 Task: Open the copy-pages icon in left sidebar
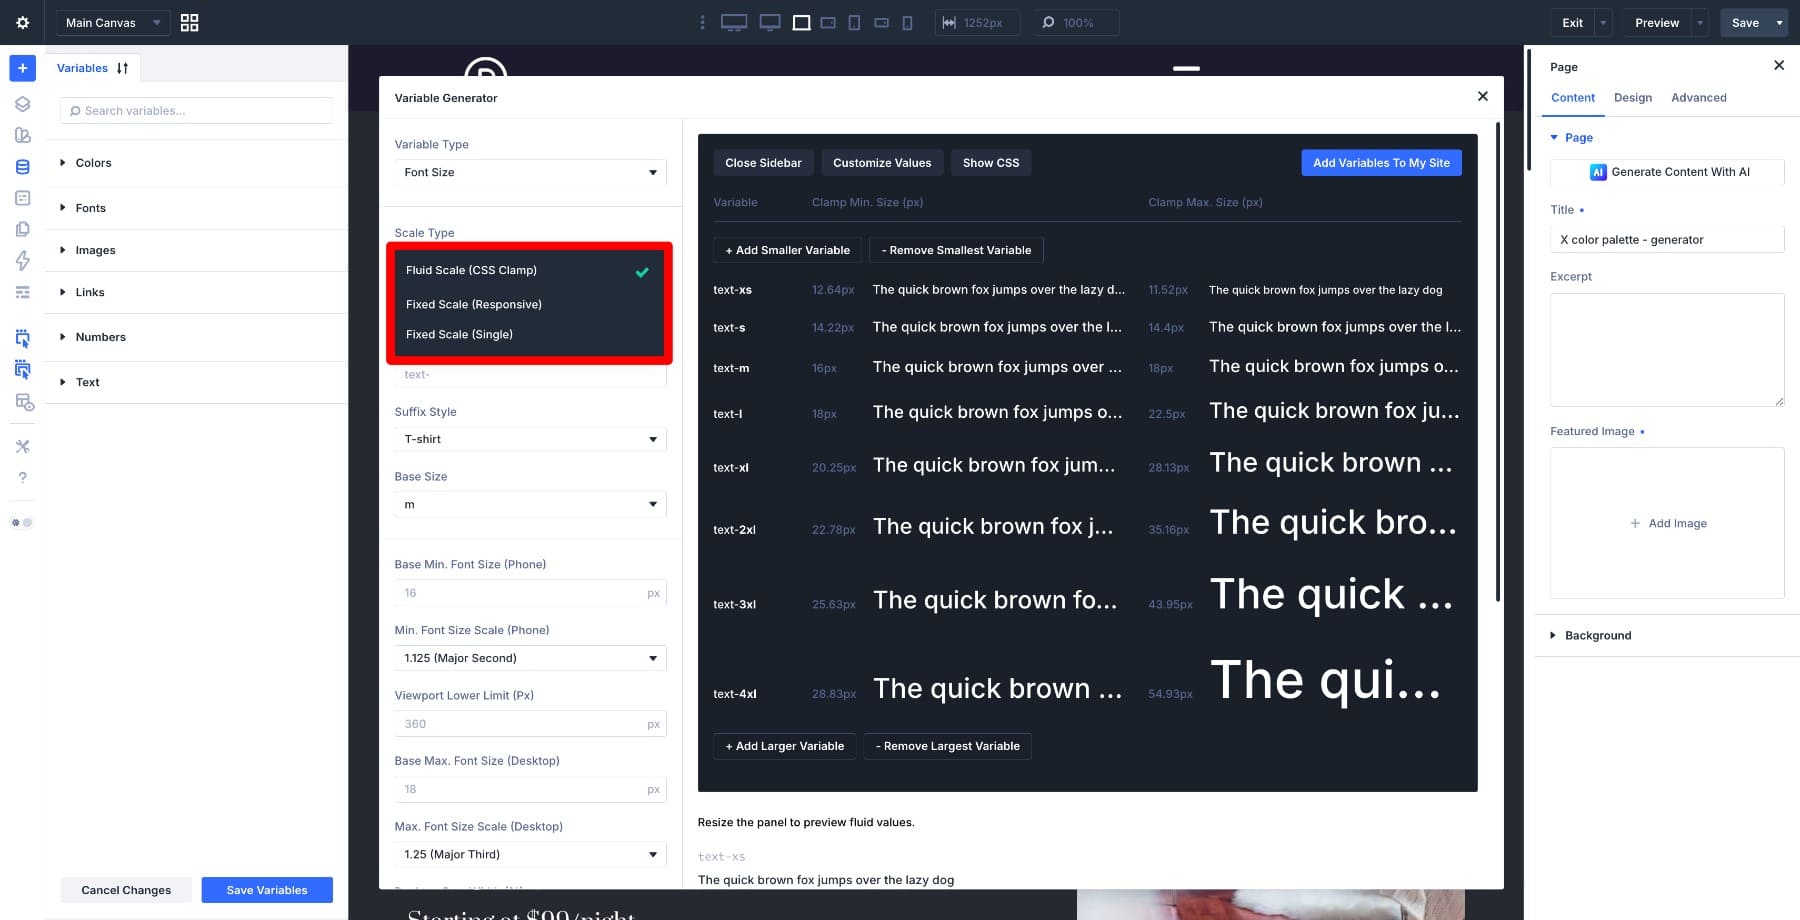pos(22,229)
